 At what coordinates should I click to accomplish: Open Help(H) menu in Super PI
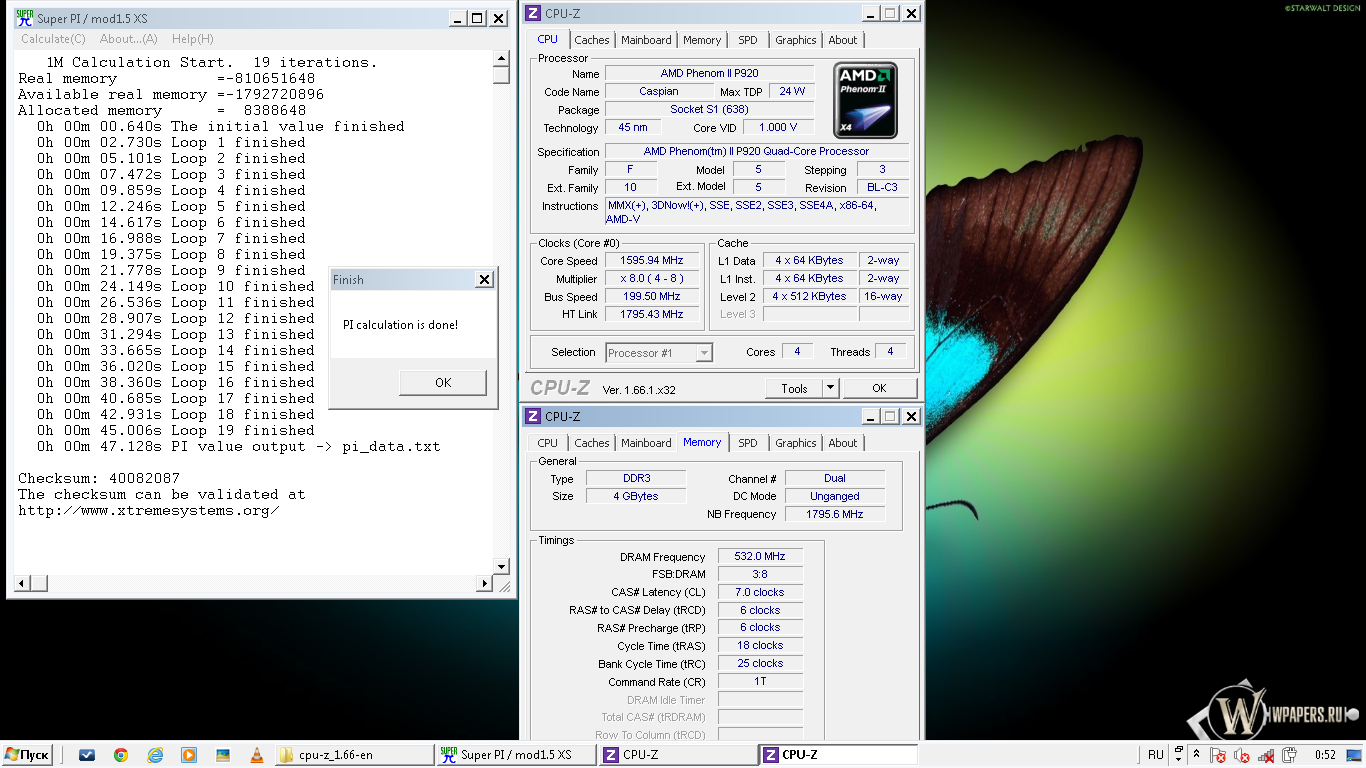(x=193, y=39)
